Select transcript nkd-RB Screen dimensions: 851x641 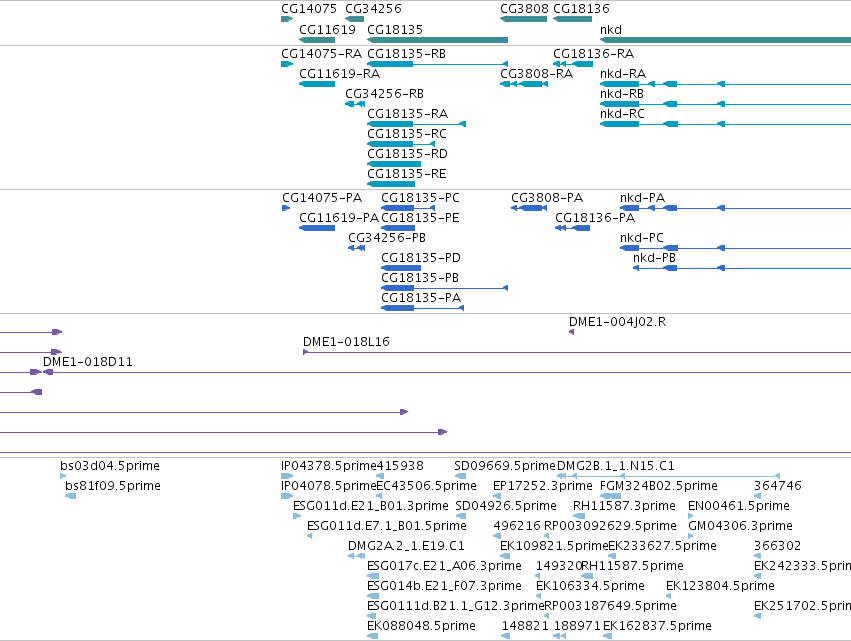coord(725,104)
